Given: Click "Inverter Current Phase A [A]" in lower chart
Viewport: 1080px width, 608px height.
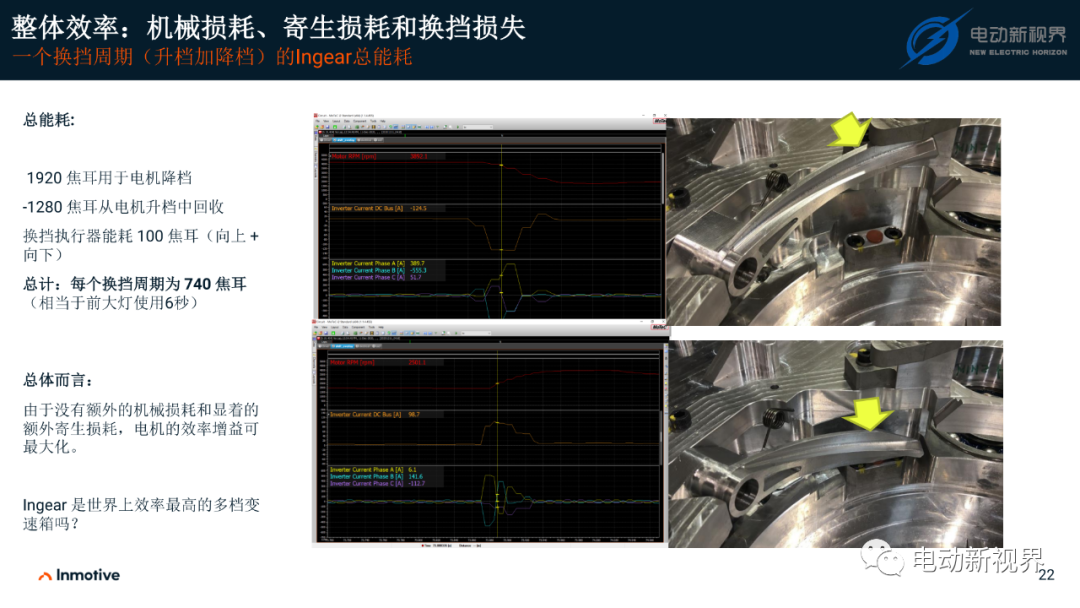Looking at the screenshot, I should 366,470.
